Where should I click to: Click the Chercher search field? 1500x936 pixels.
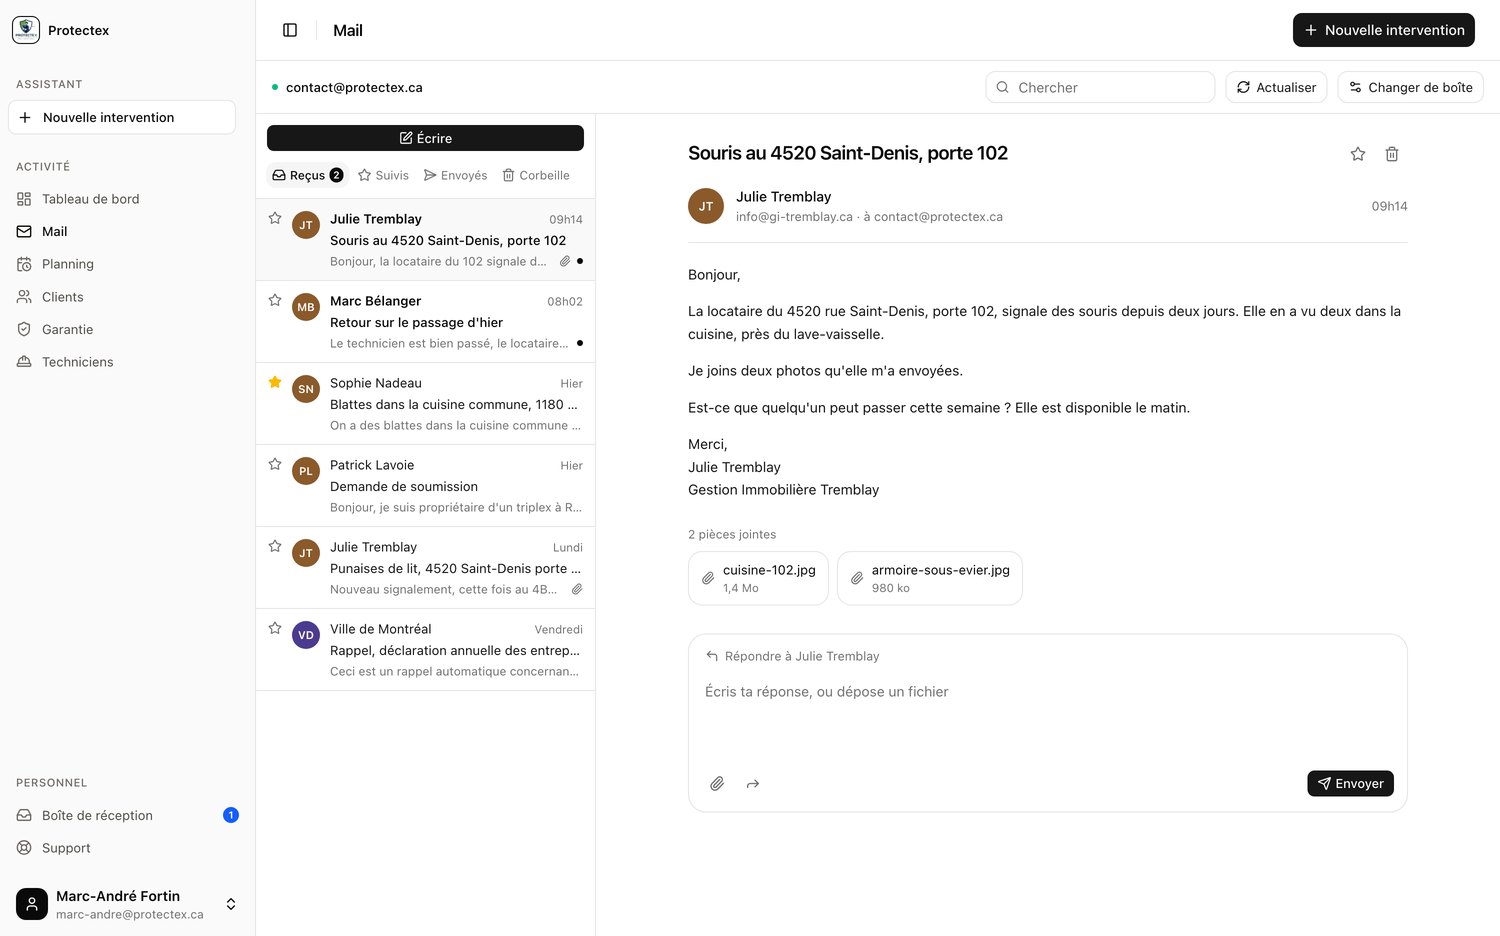click(x=1100, y=87)
